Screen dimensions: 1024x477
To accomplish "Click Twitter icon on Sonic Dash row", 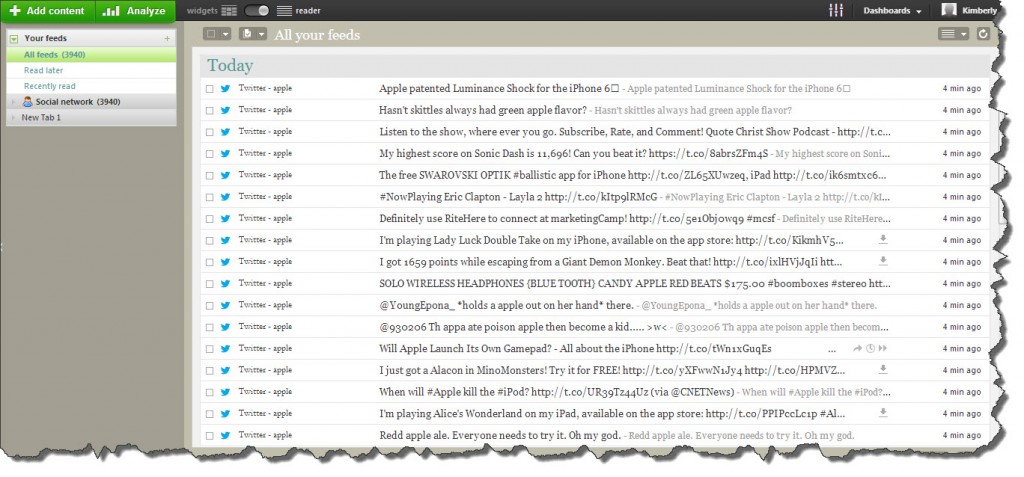I will (225, 154).
